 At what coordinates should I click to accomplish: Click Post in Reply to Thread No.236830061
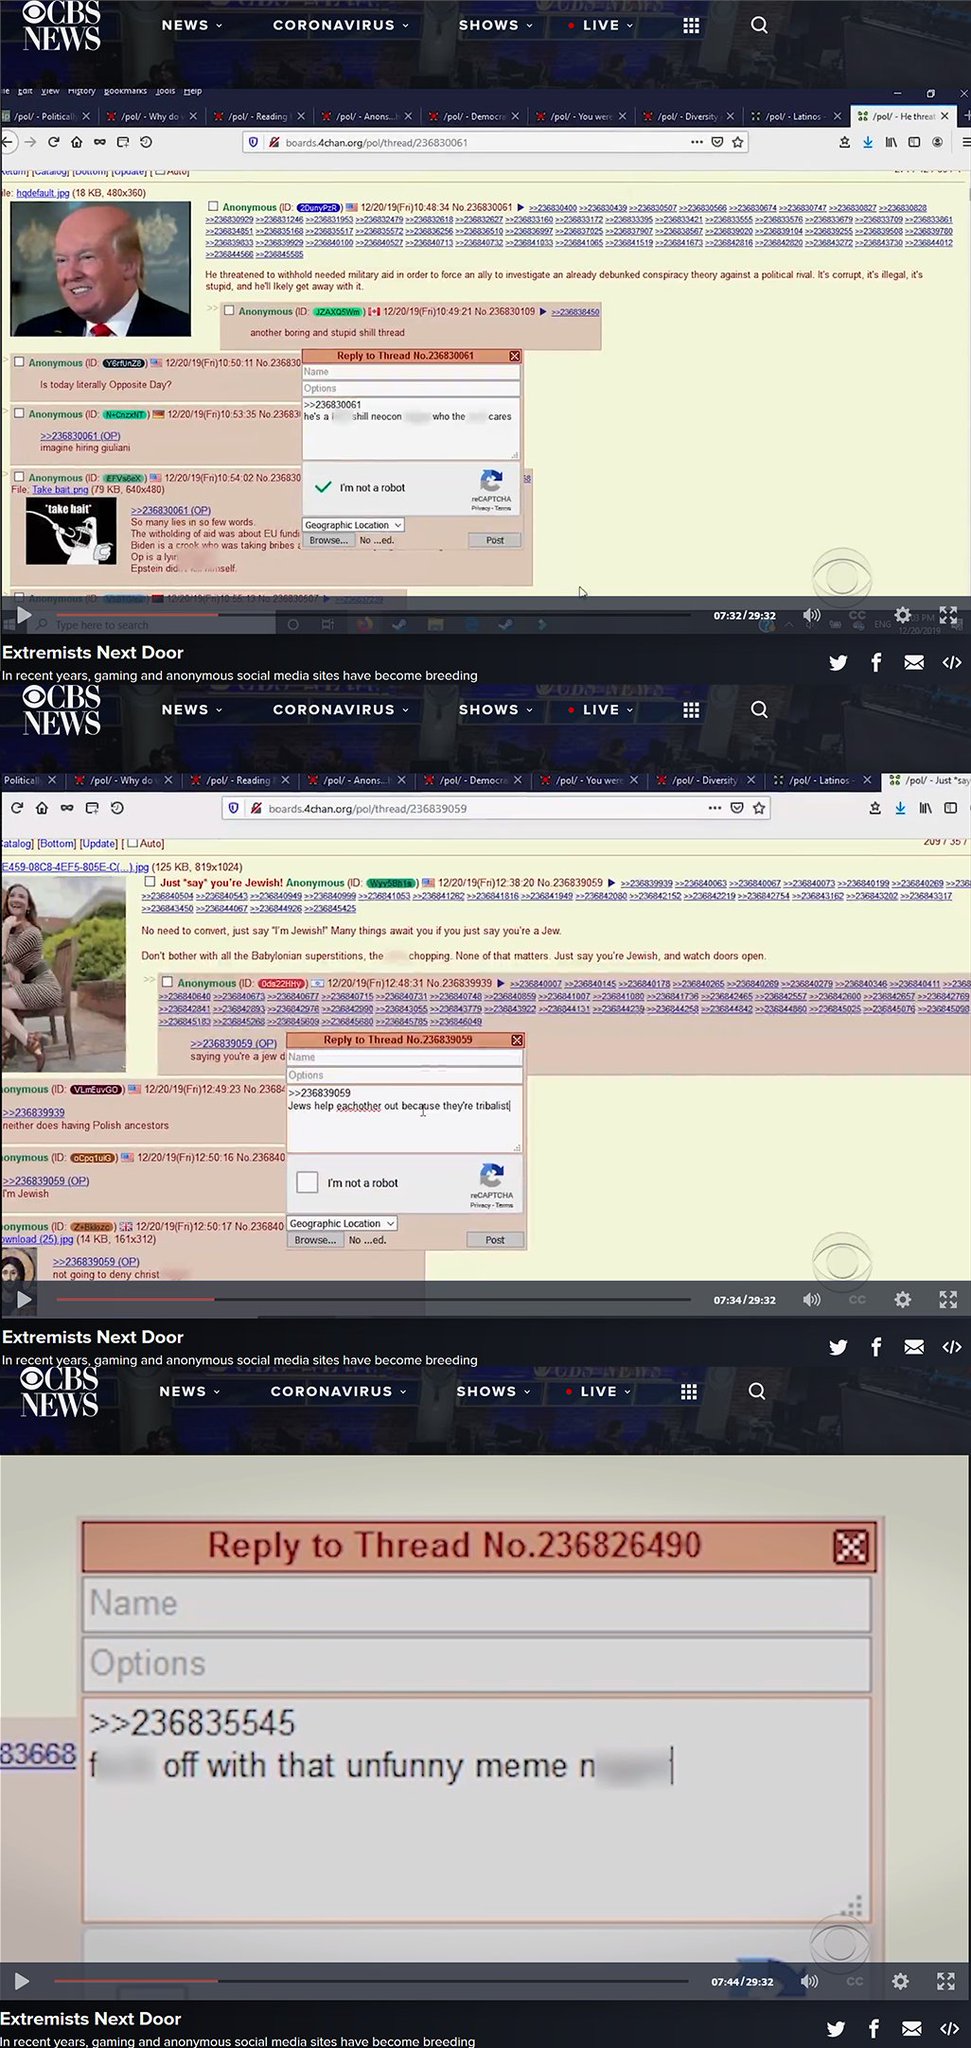click(495, 540)
